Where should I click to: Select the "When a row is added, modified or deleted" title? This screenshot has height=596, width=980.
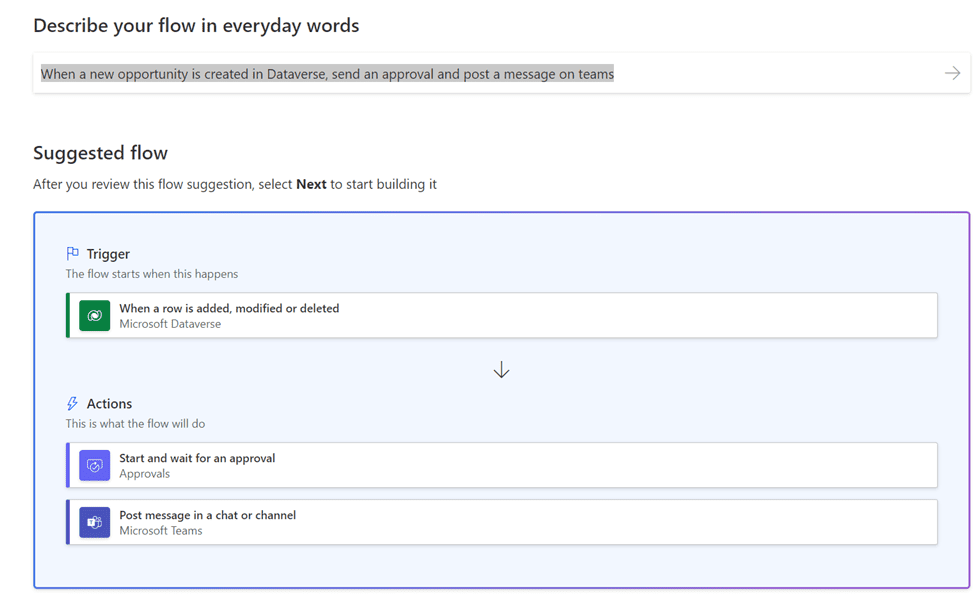click(x=229, y=308)
